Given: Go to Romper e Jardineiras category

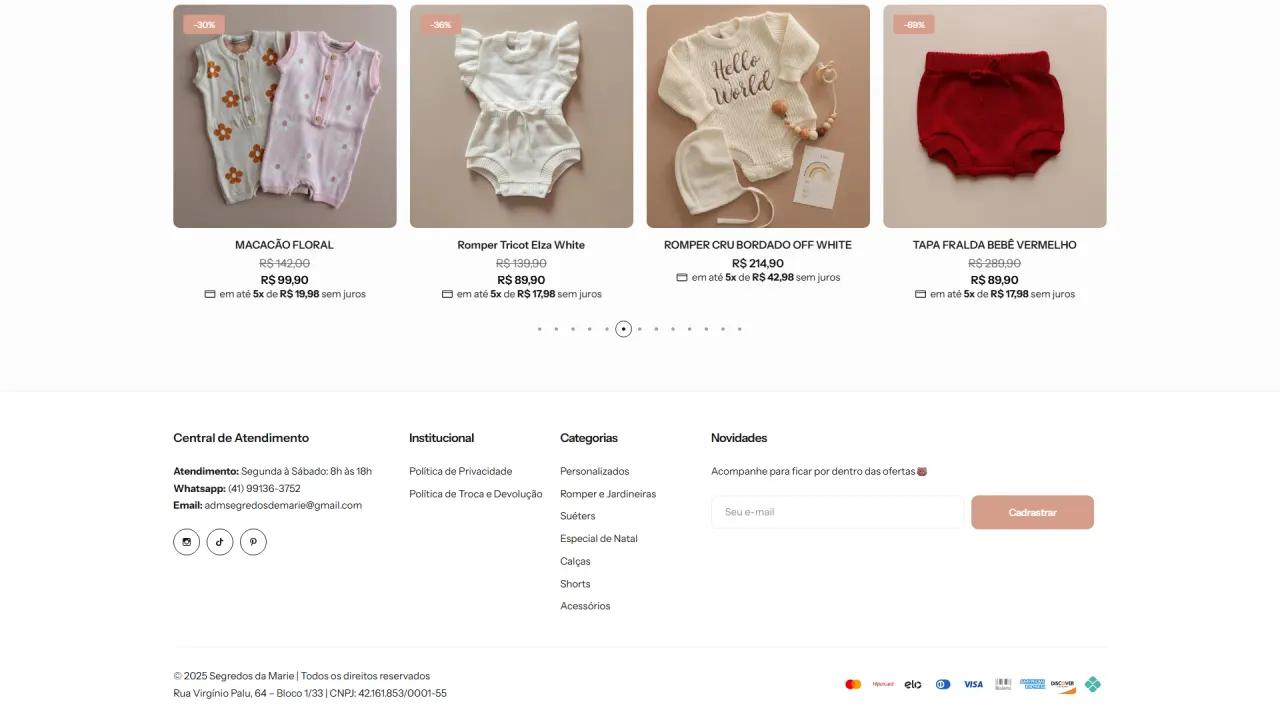Looking at the screenshot, I should coord(608,494).
